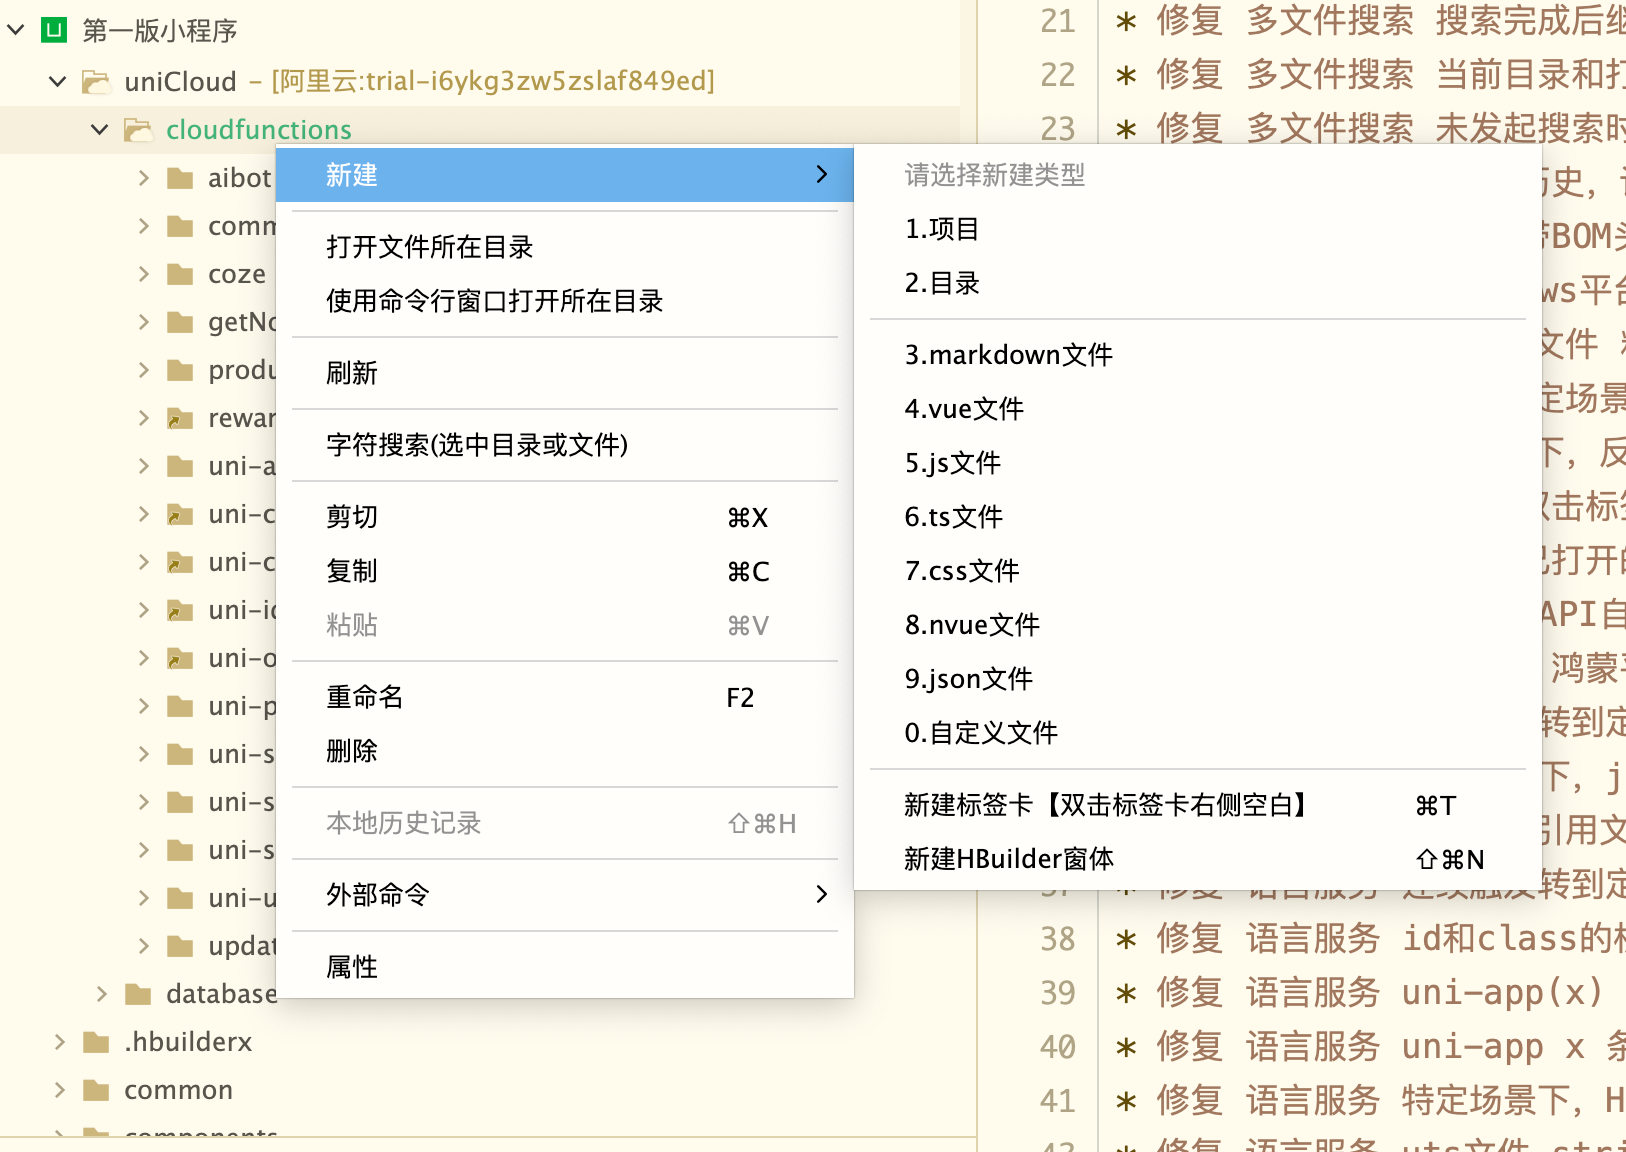Collapse the cloudfunctions folder
Screen dimensions: 1626x1152
[x=99, y=130]
